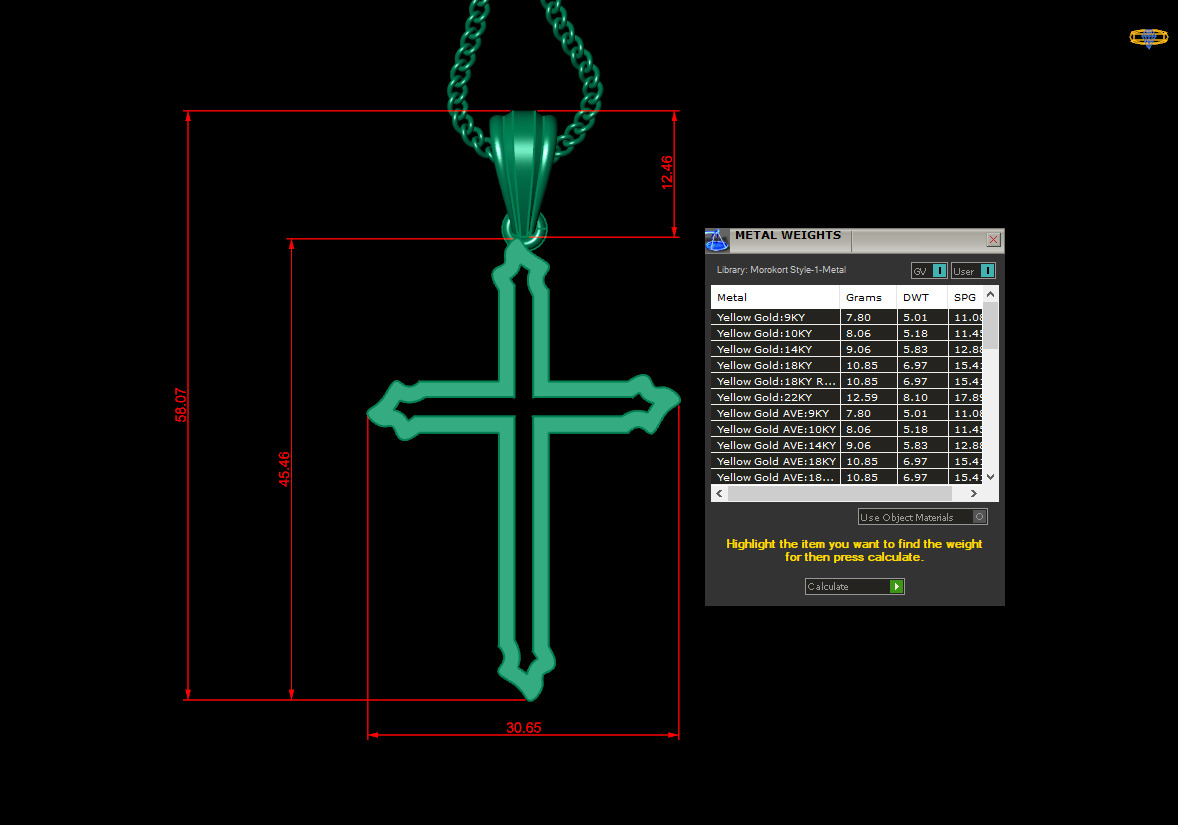Select the Yellow Gold AVE:10KY row

[x=847, y=429]
